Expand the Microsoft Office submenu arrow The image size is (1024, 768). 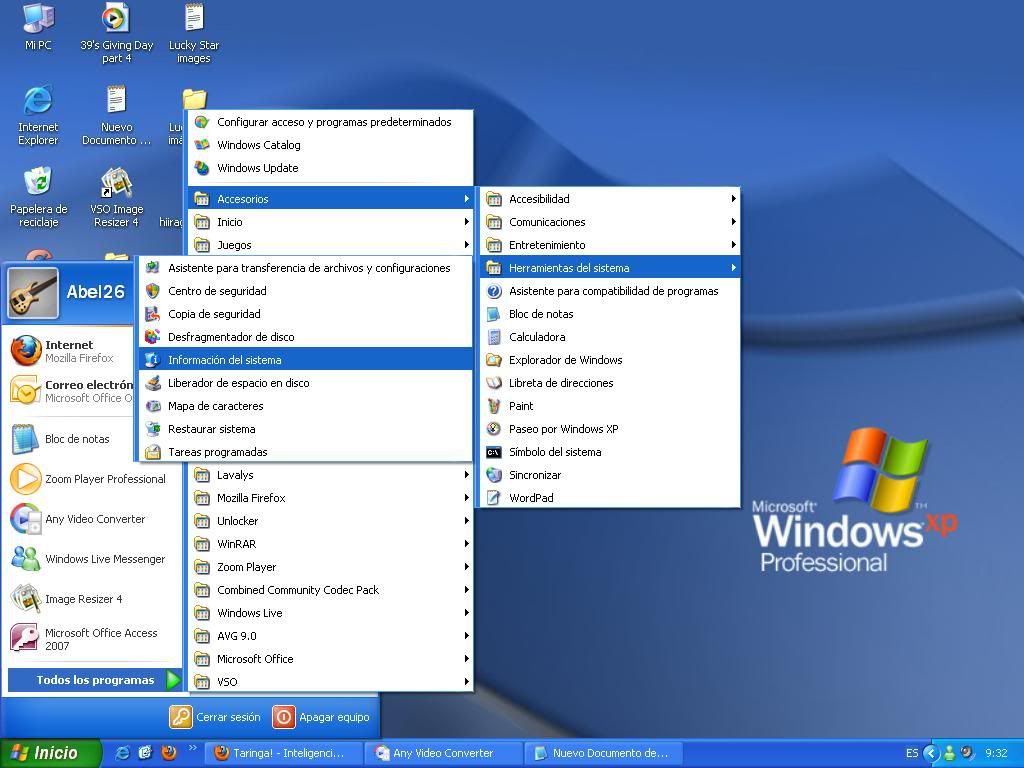pyautogui.click(x=466, y=659)
